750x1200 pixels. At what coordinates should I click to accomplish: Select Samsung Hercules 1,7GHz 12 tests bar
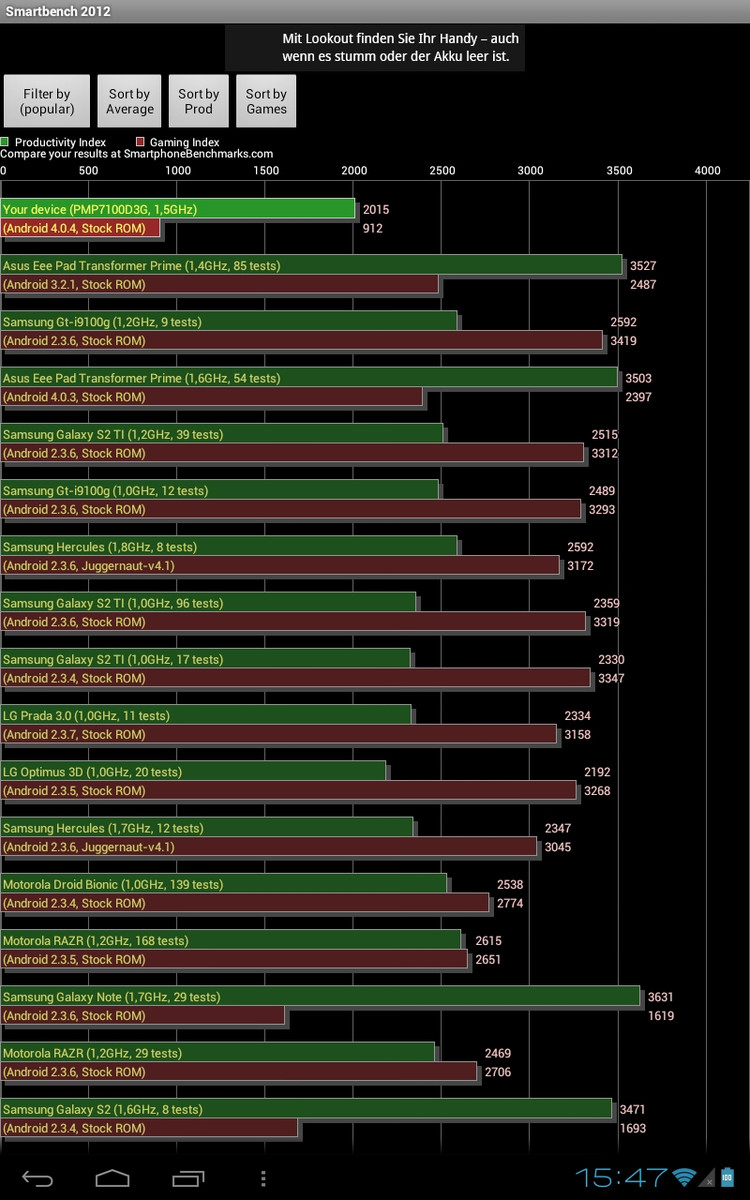tap(207, 828)
